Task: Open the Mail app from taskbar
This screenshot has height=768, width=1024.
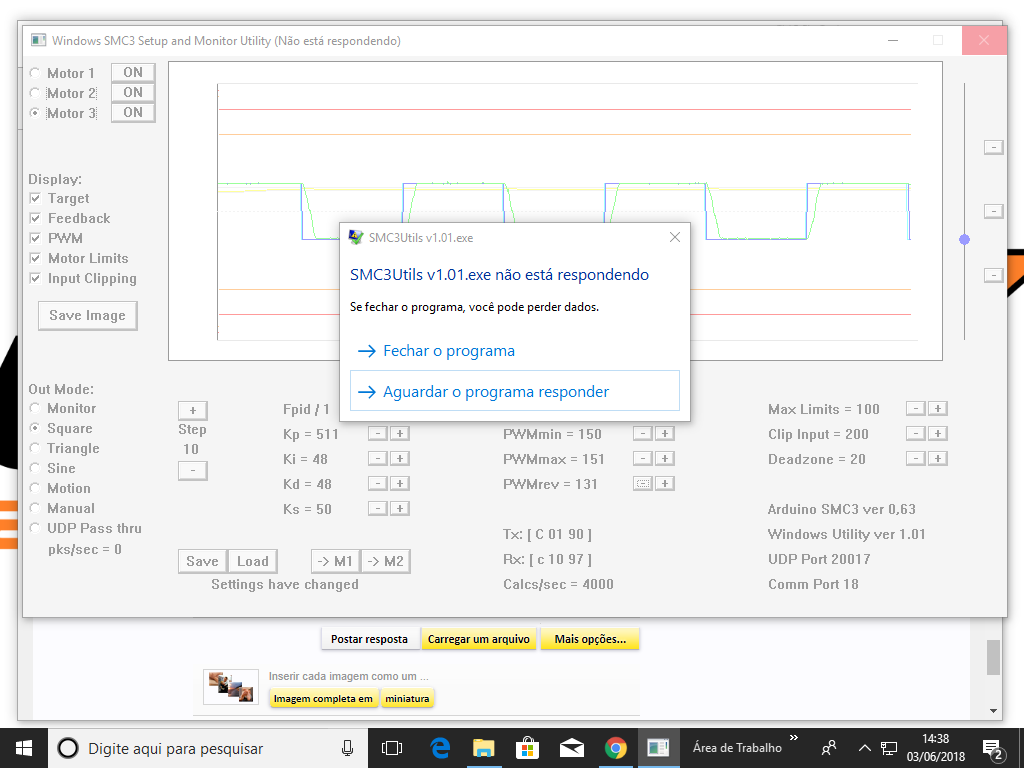Action: click(x=571, y=748)
